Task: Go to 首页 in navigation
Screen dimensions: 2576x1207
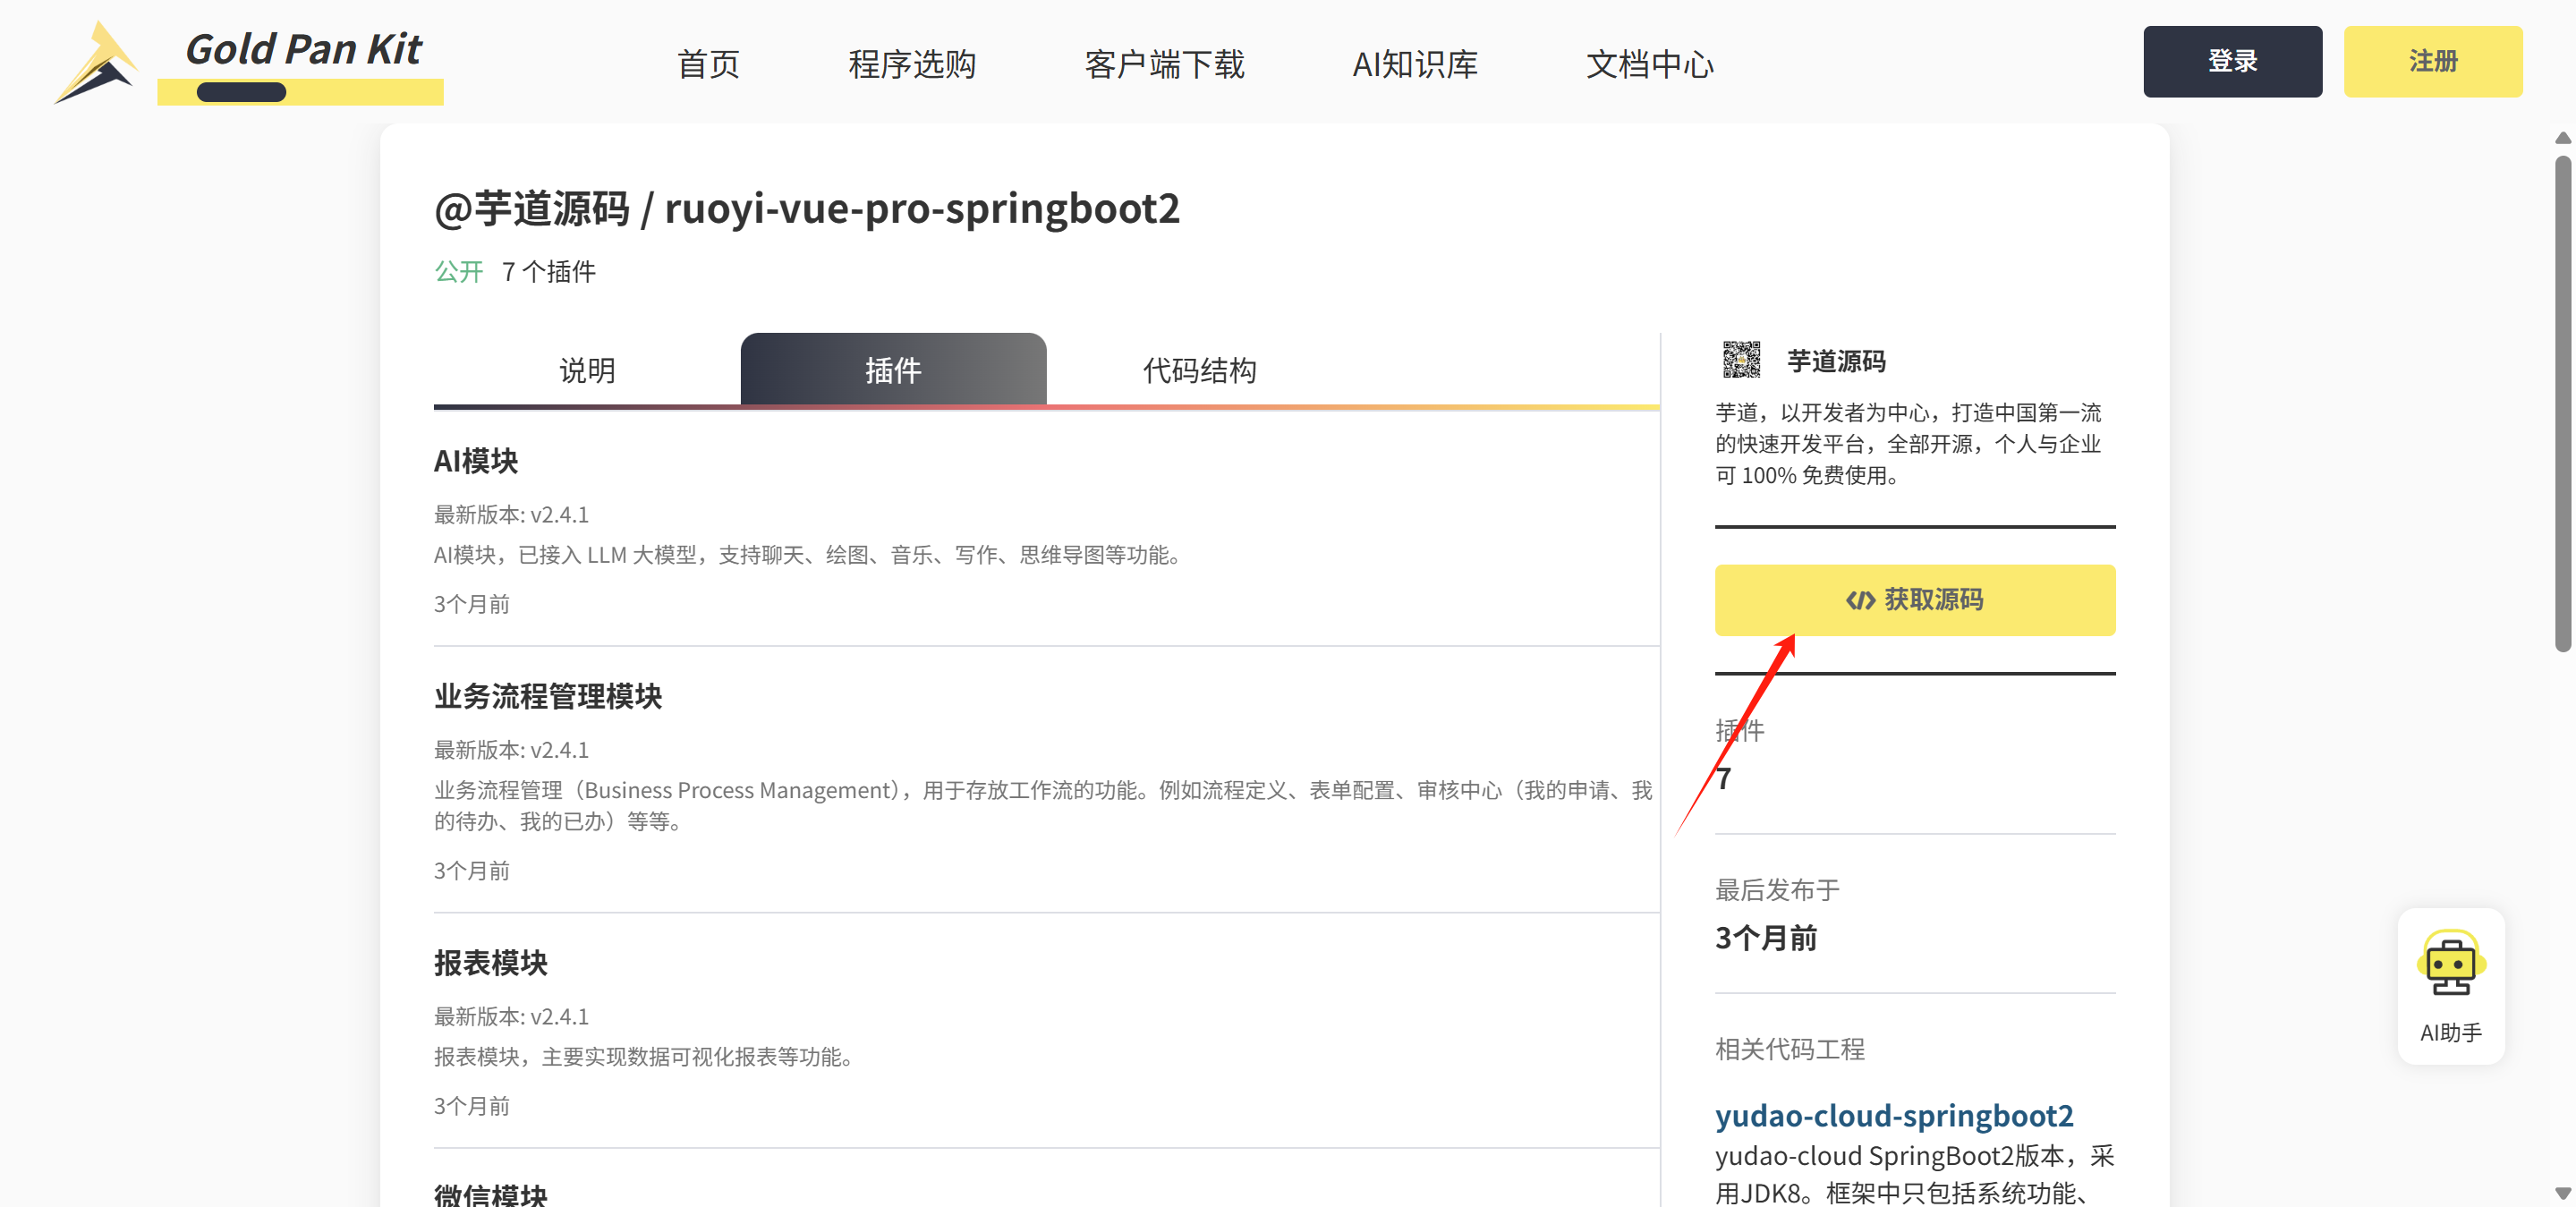Action: [708, 64]
